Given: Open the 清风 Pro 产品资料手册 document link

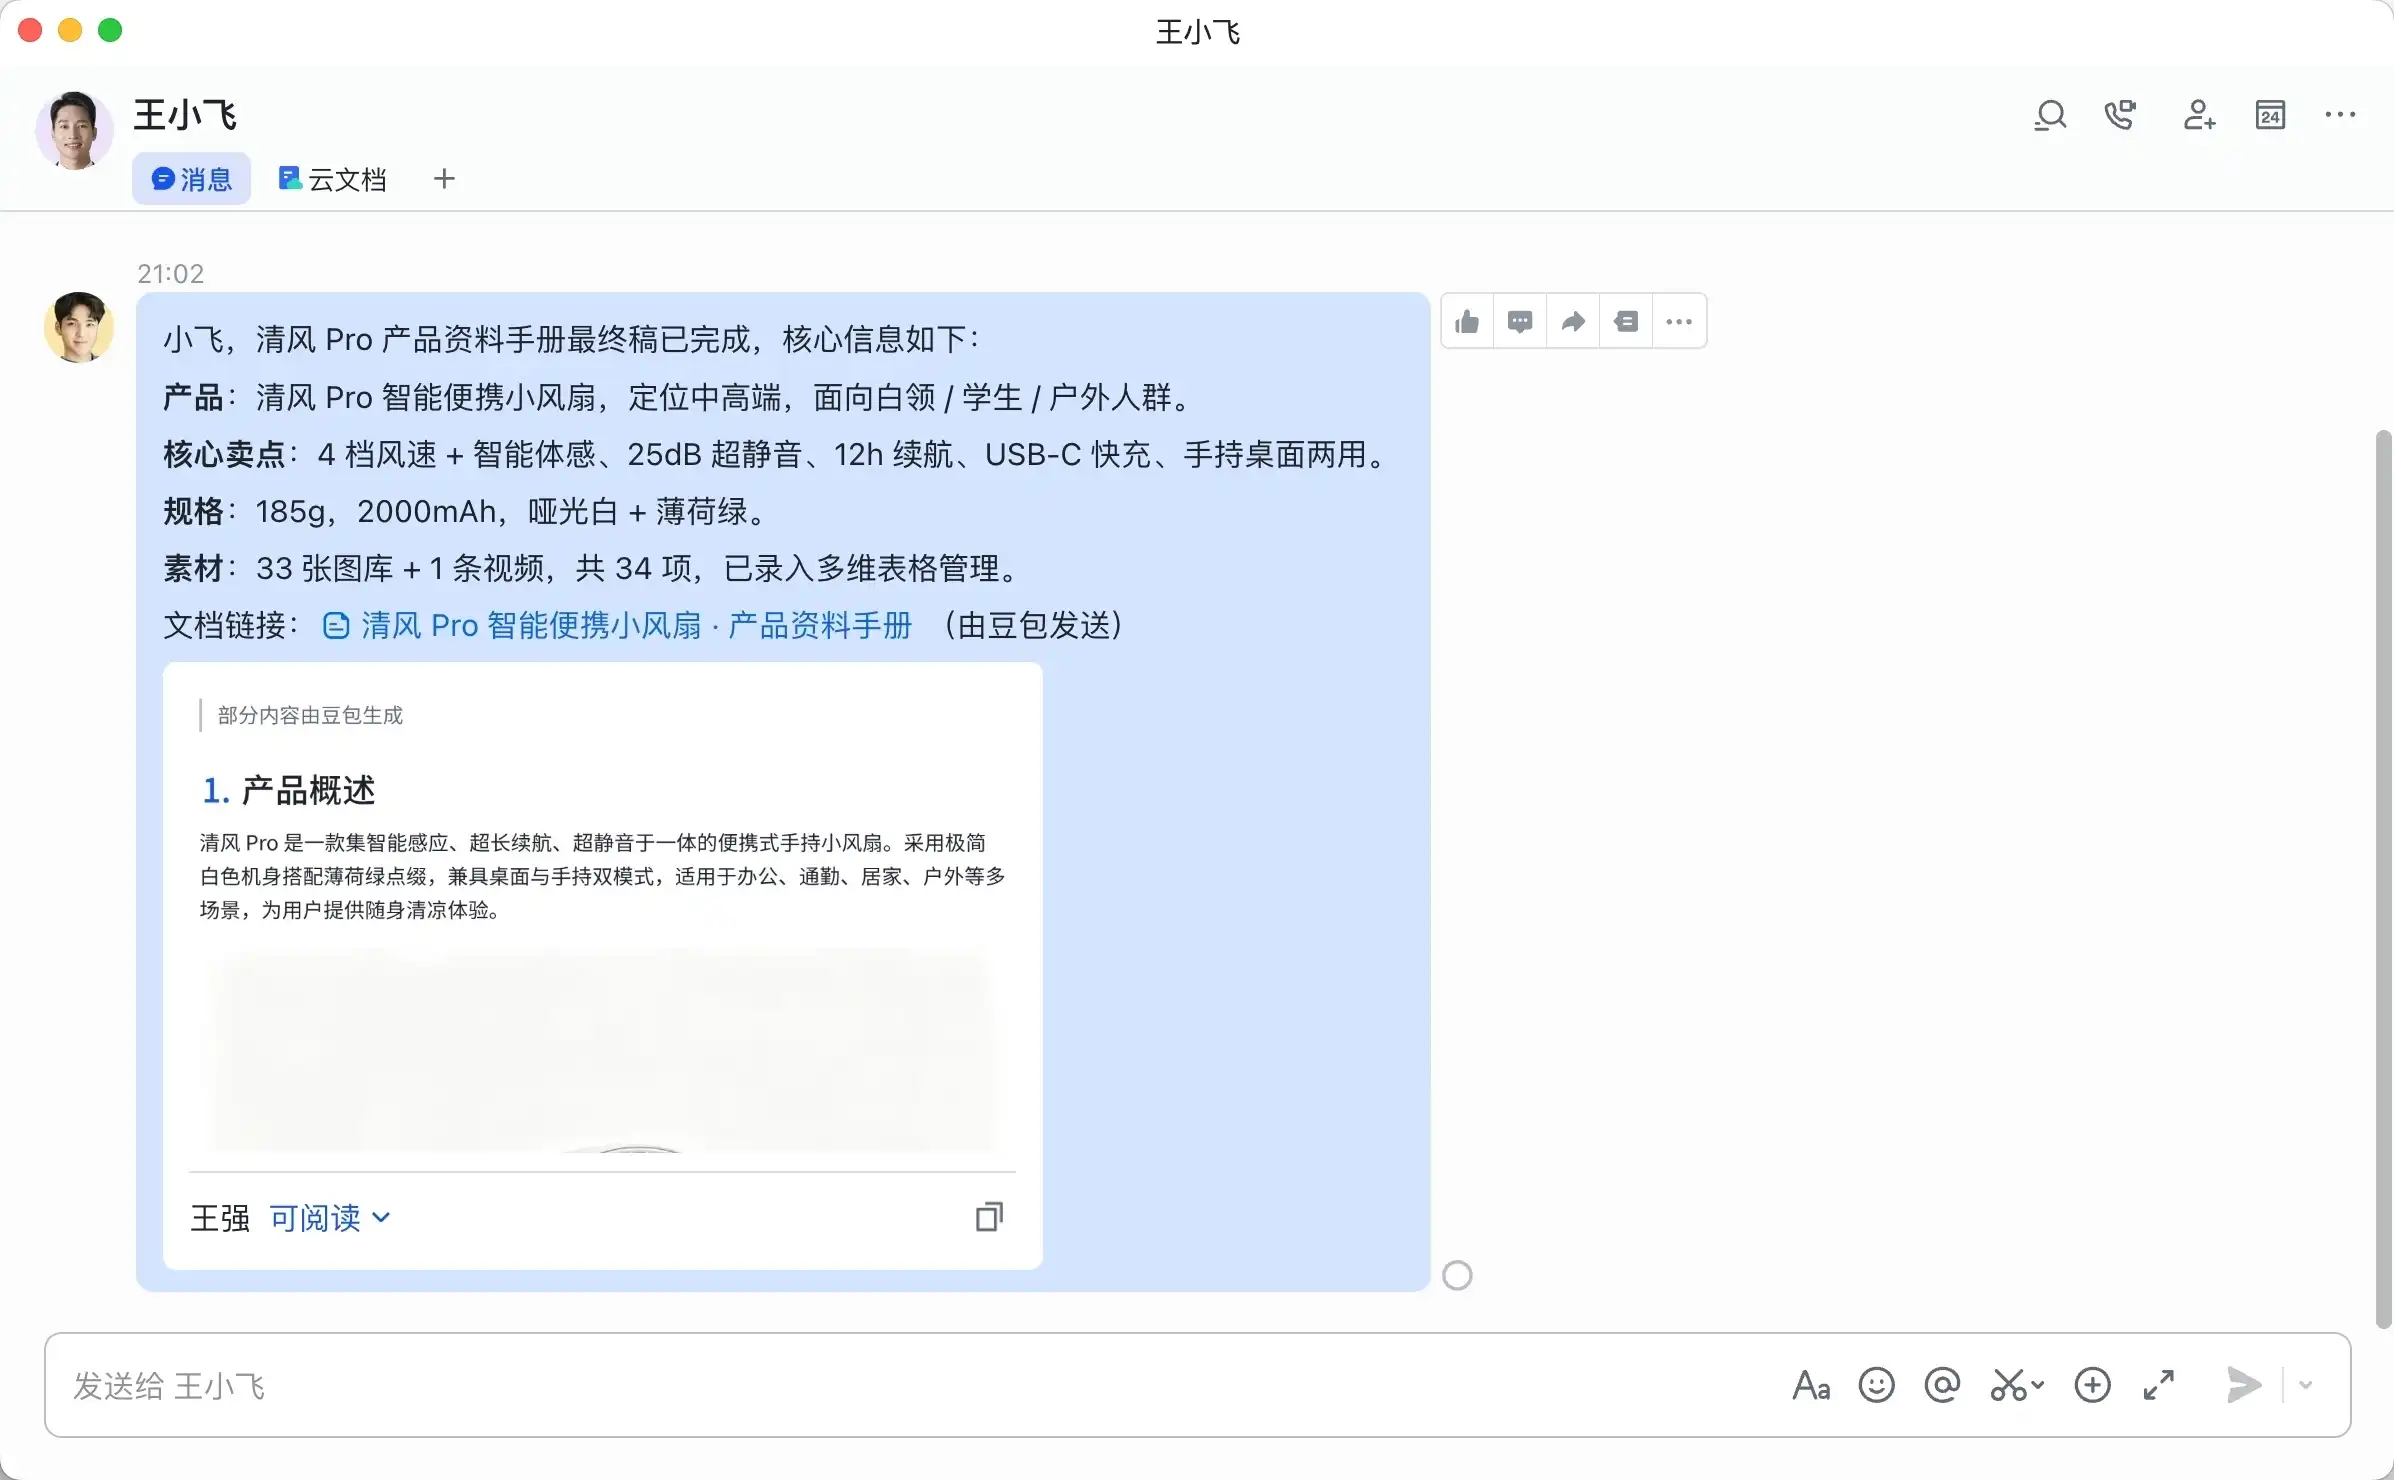Looking at the screenshot, I should [618, 626].
